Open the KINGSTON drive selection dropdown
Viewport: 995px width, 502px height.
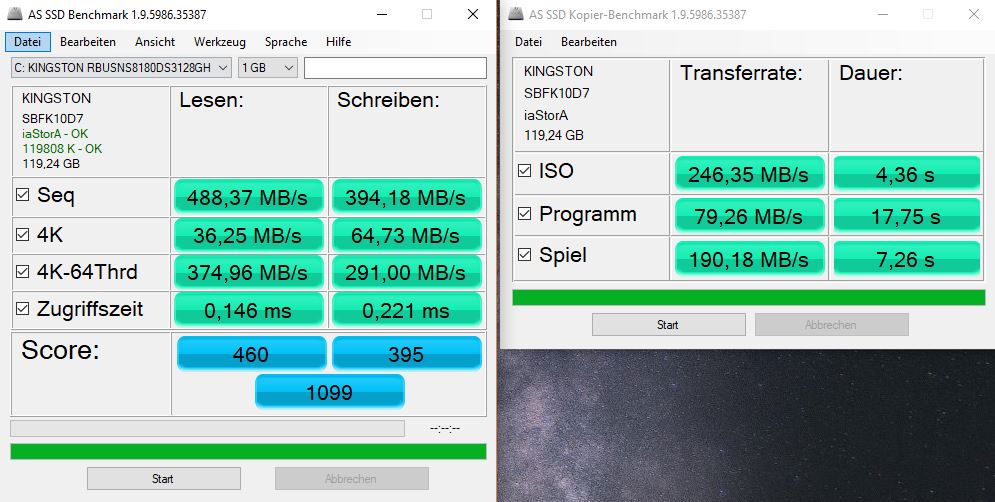[x=121, y=68]
